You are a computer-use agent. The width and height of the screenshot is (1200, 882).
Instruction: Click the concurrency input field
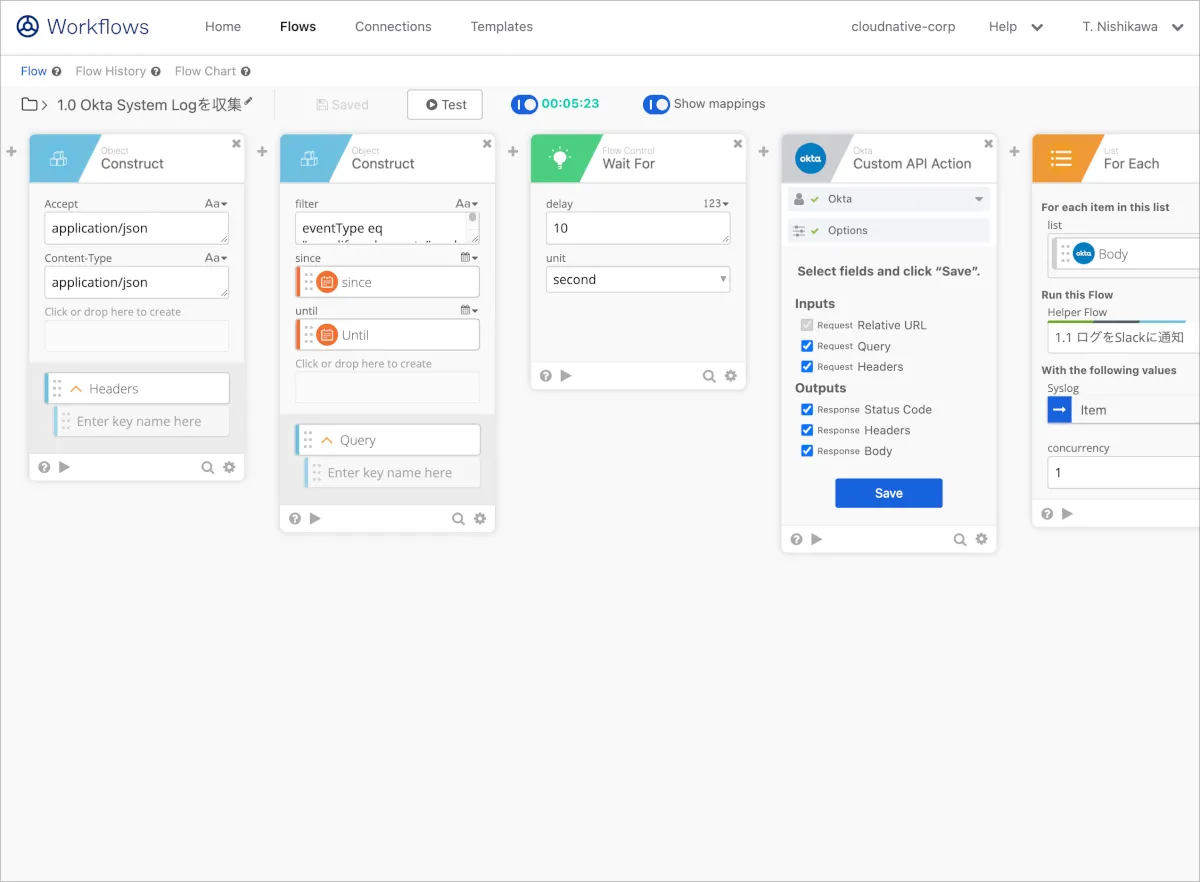(1123, 473)
